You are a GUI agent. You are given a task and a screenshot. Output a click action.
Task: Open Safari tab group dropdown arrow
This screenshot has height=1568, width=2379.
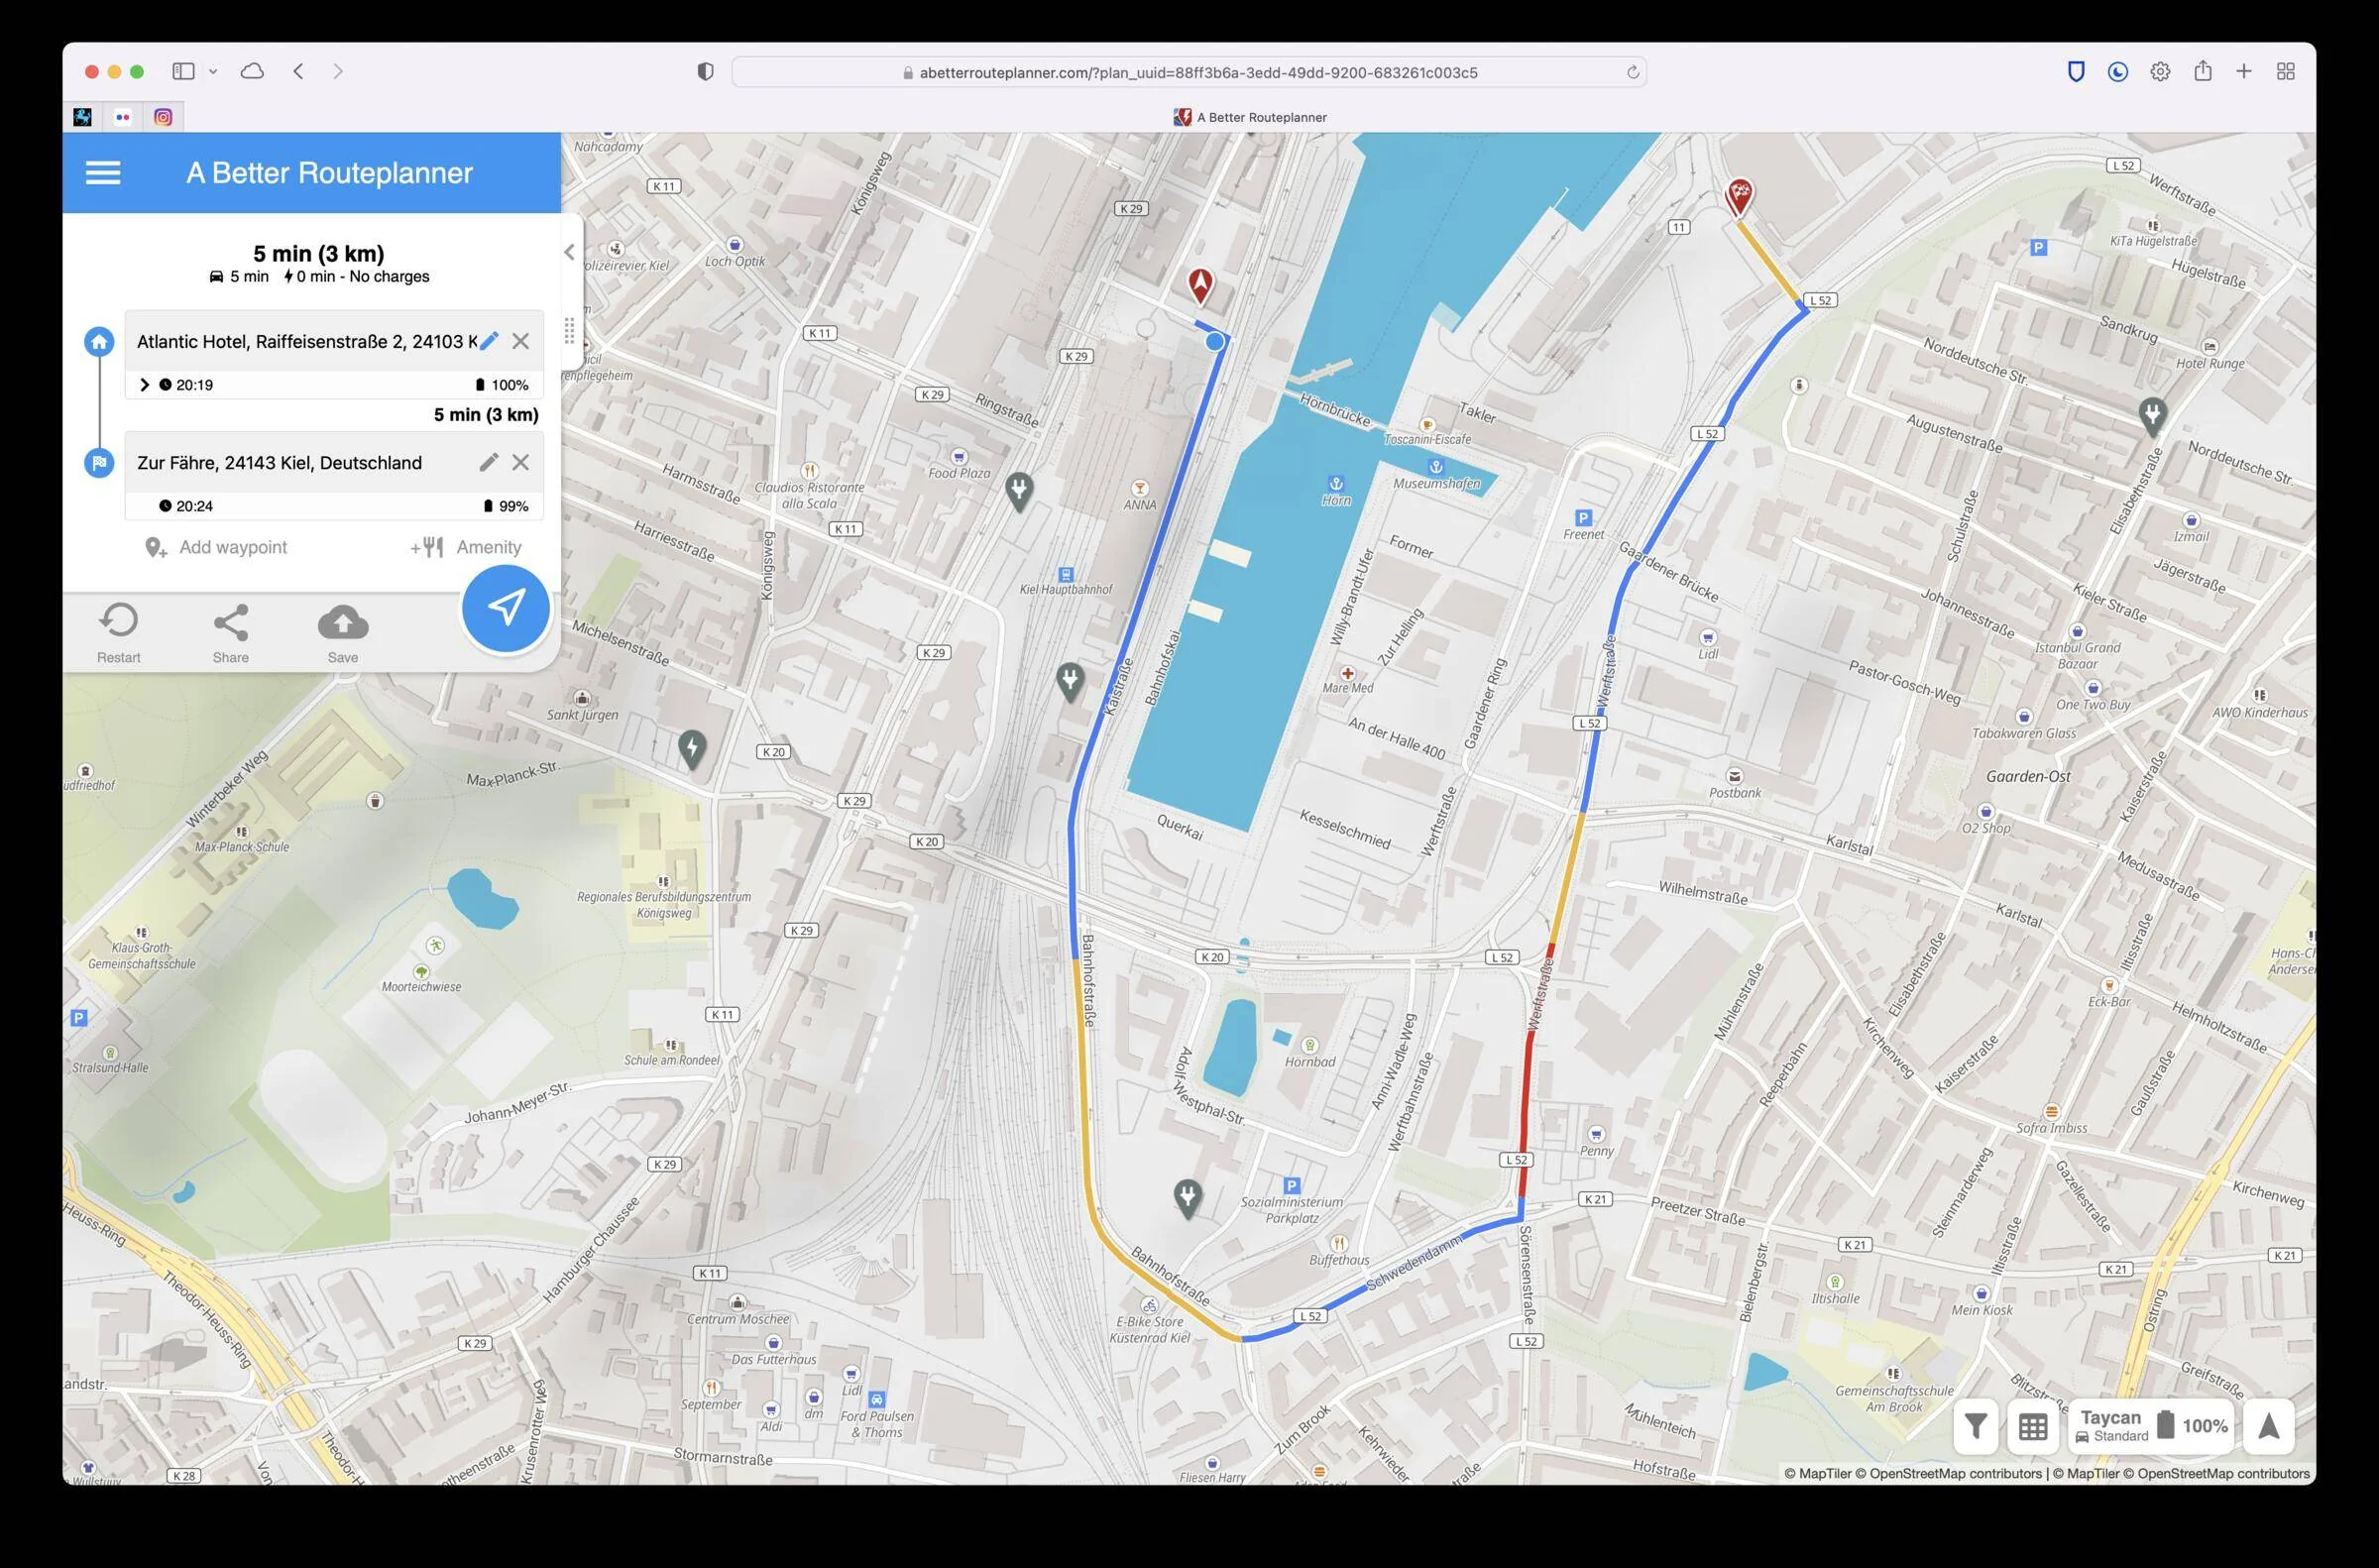(213, 72)
